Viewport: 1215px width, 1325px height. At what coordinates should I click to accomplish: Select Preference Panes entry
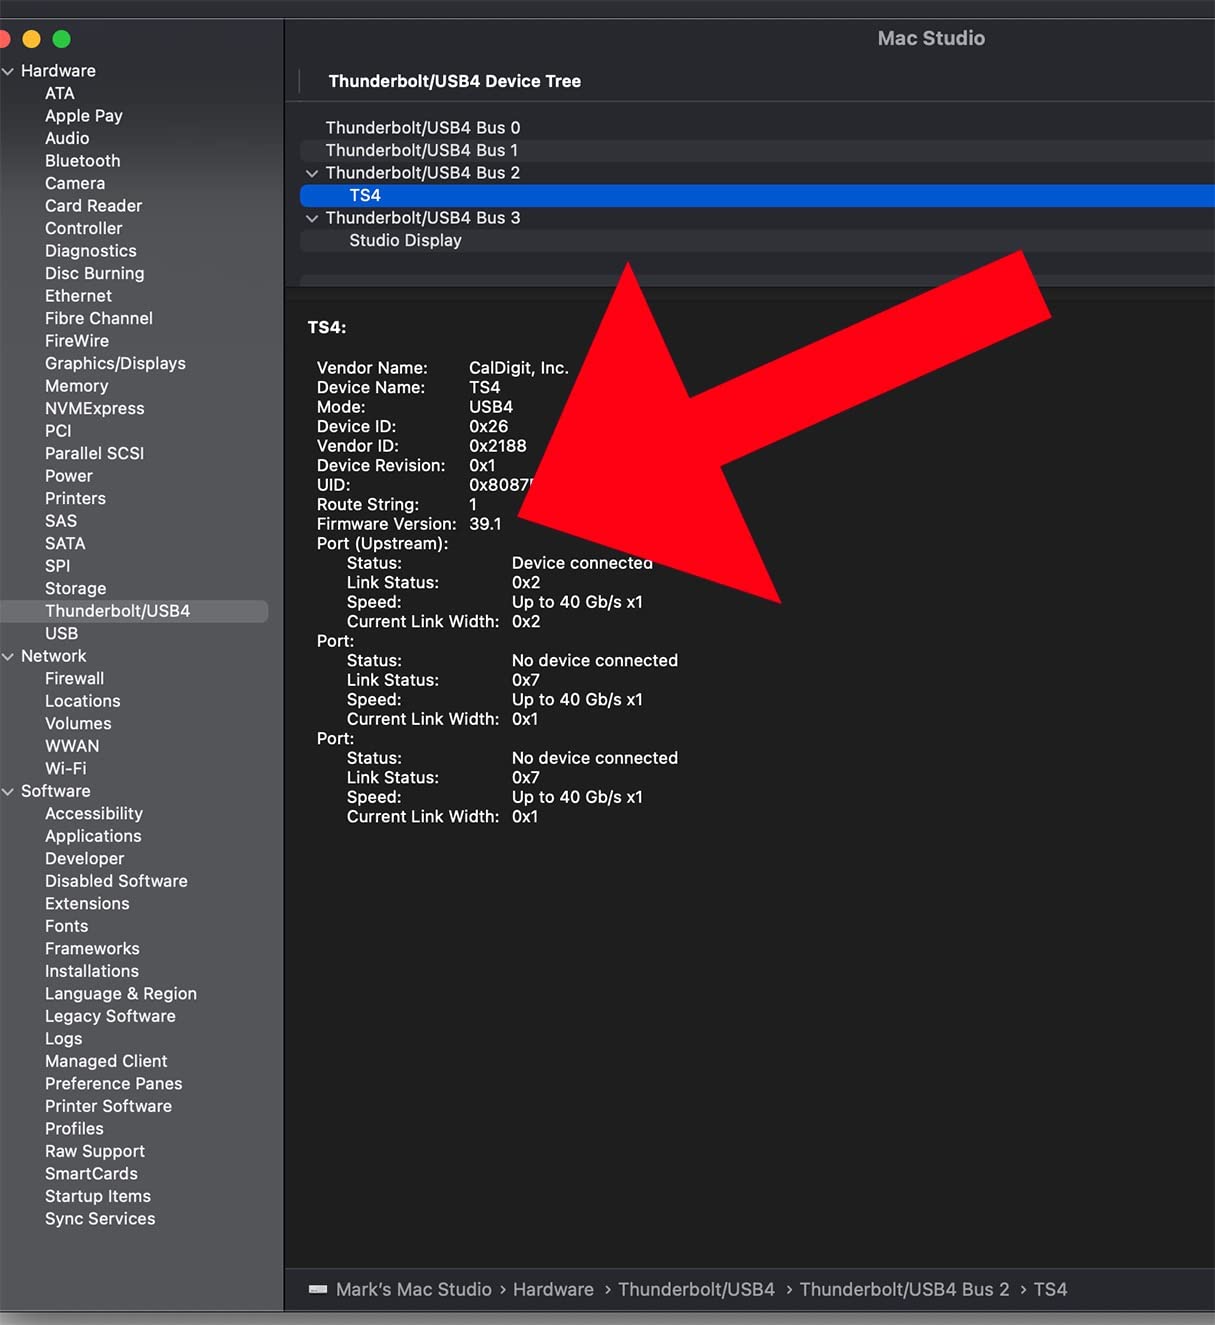[x=114, y=1083]
